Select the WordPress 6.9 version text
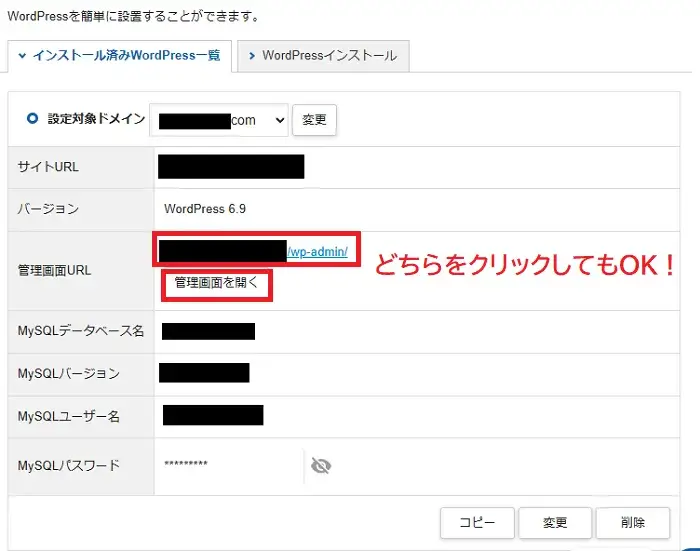700x551 pixels. pyautogui.click(x=205, y=209)
